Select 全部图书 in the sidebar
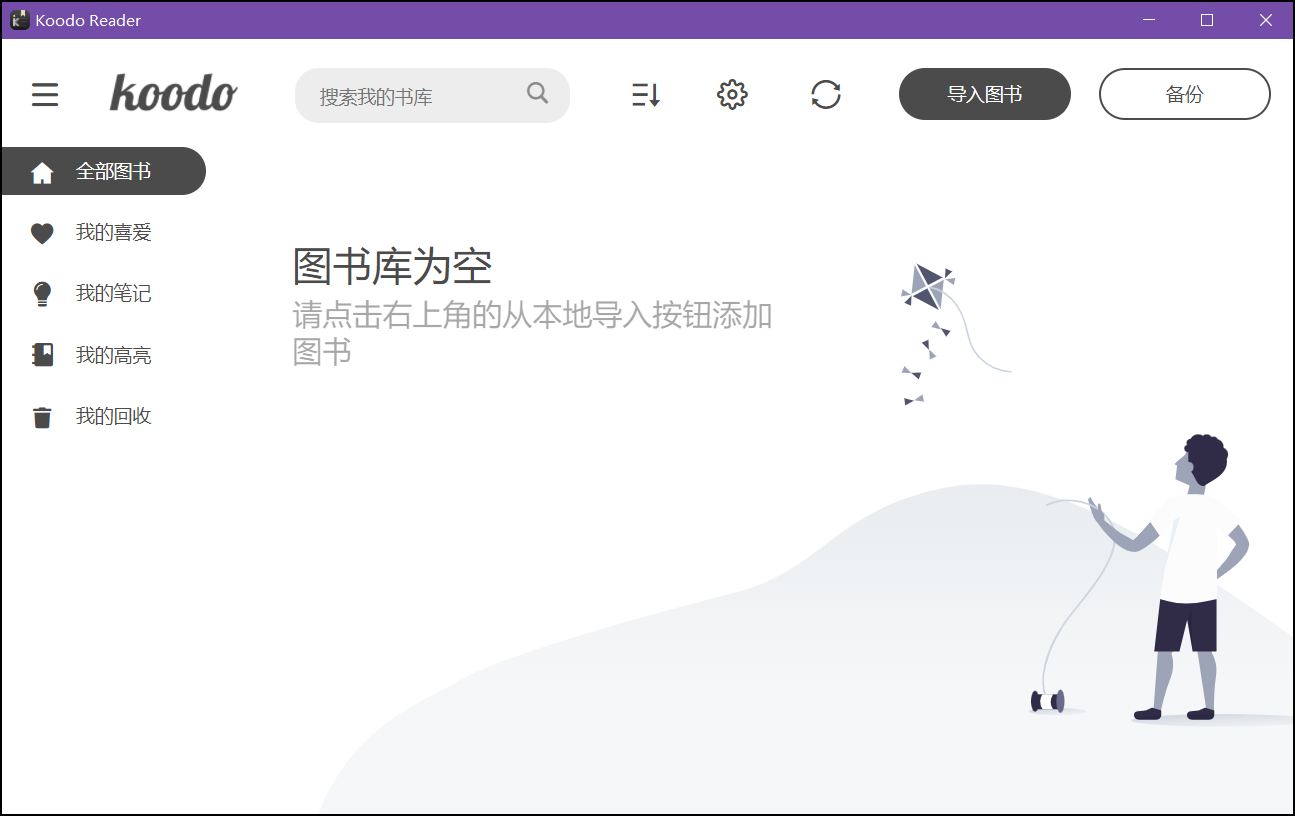This screenshot has height=816, width=1295. tap(104, 171)
